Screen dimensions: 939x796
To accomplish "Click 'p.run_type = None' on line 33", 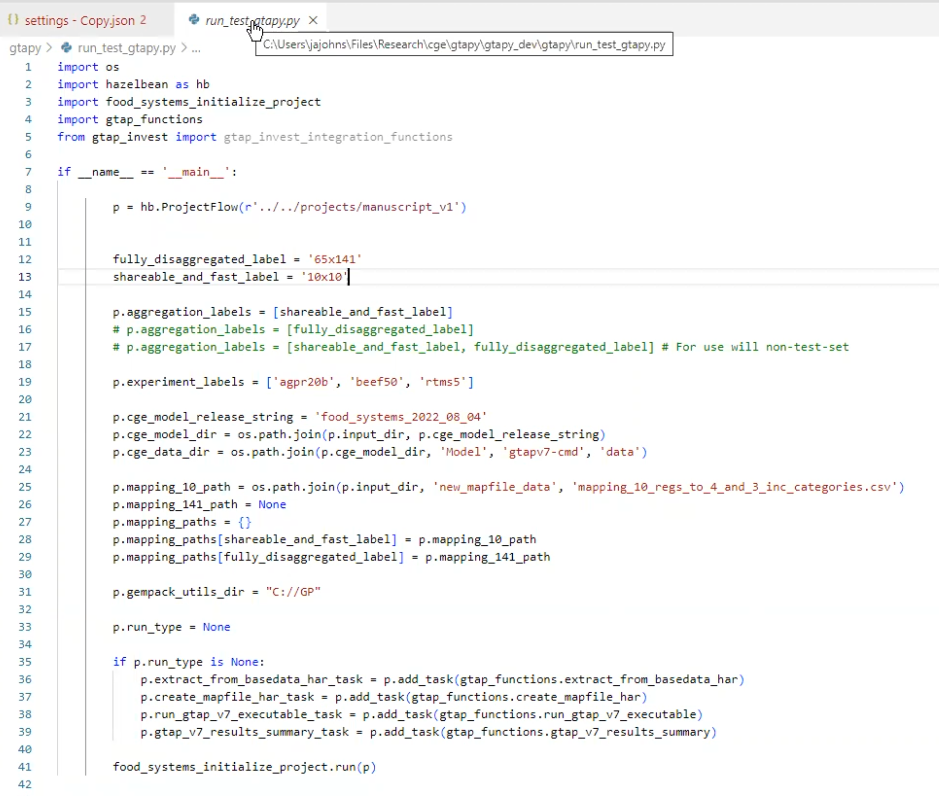I will click(171, 627).
